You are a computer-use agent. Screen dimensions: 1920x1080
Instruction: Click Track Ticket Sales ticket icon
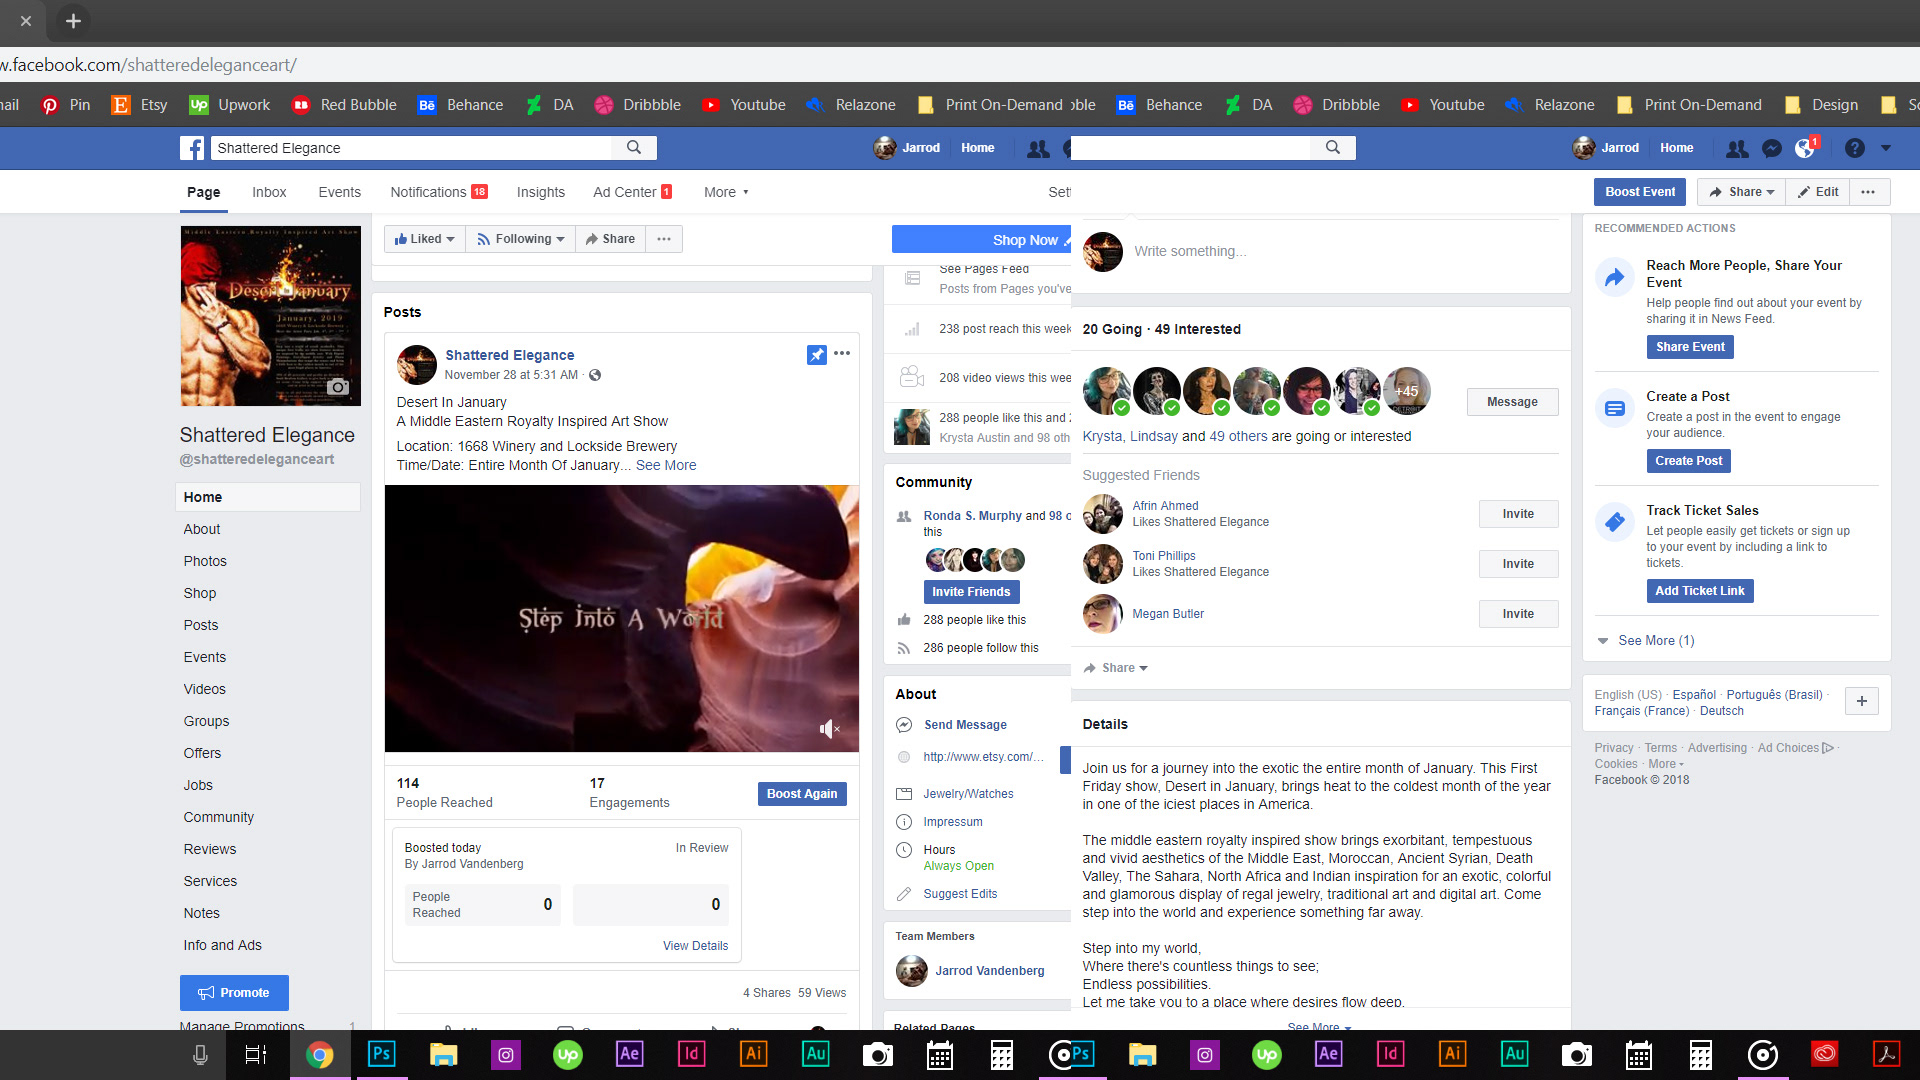(x=1615, y=522)
